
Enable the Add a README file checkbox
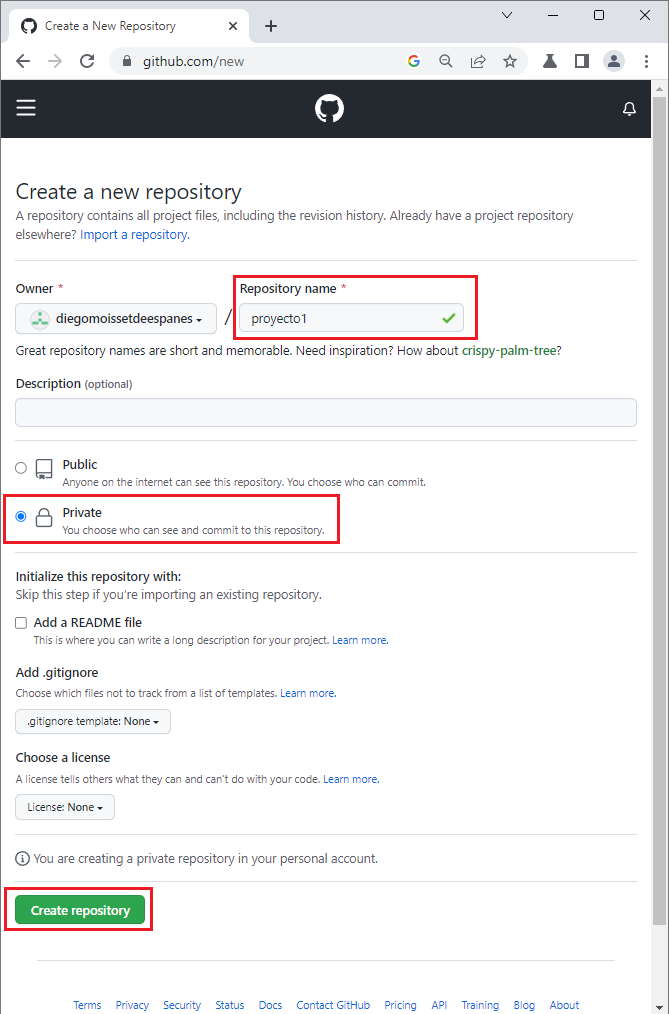[20, 622]
